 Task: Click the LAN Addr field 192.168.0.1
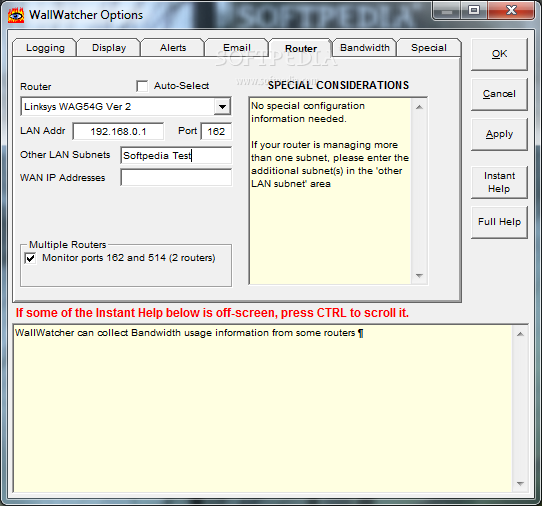[118, 131]
